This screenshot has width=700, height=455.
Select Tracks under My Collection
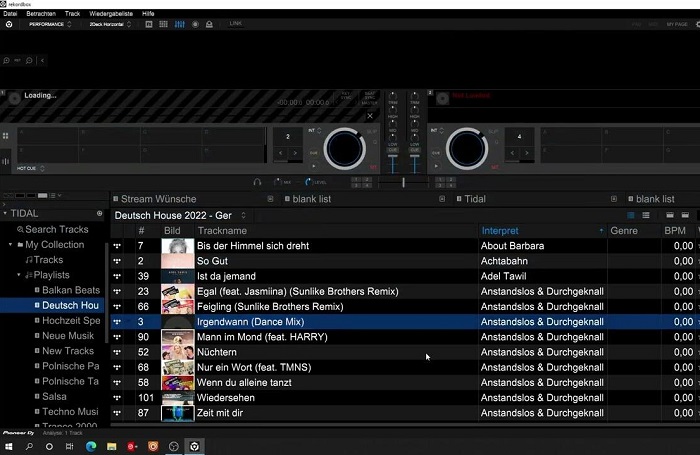click(48, 260)
